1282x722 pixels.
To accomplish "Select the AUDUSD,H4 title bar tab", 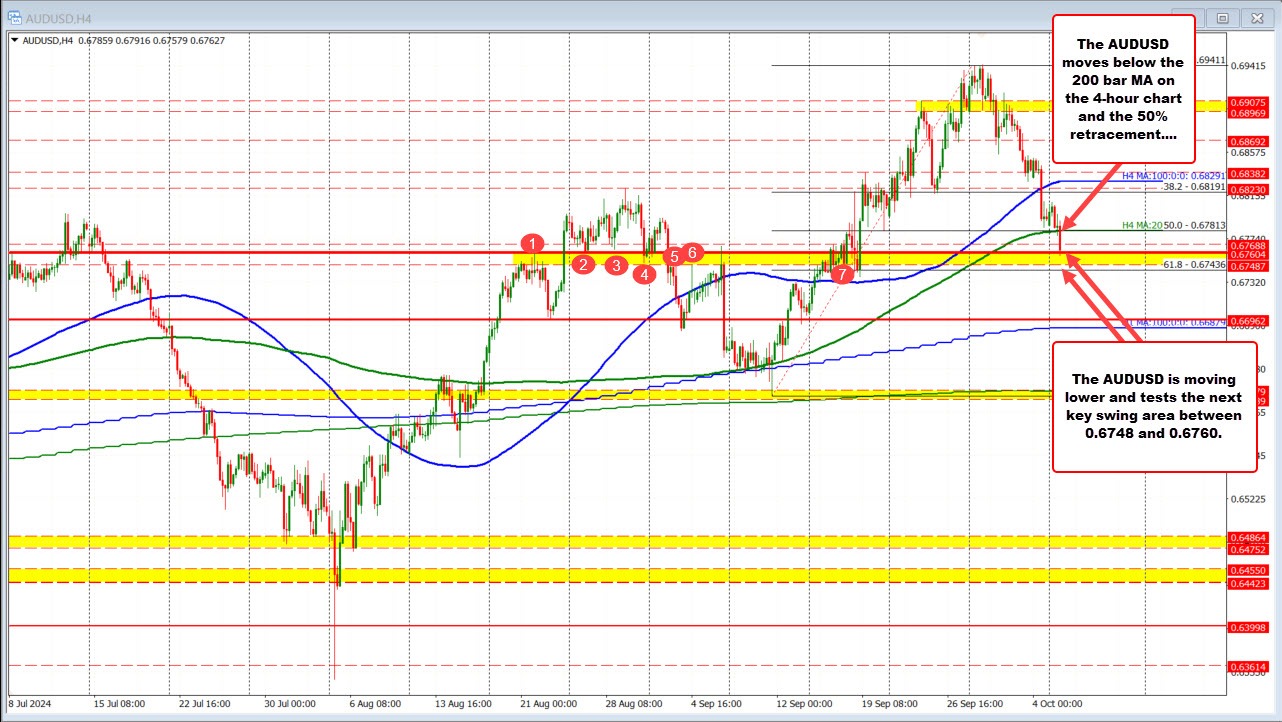I will point(60,17).
